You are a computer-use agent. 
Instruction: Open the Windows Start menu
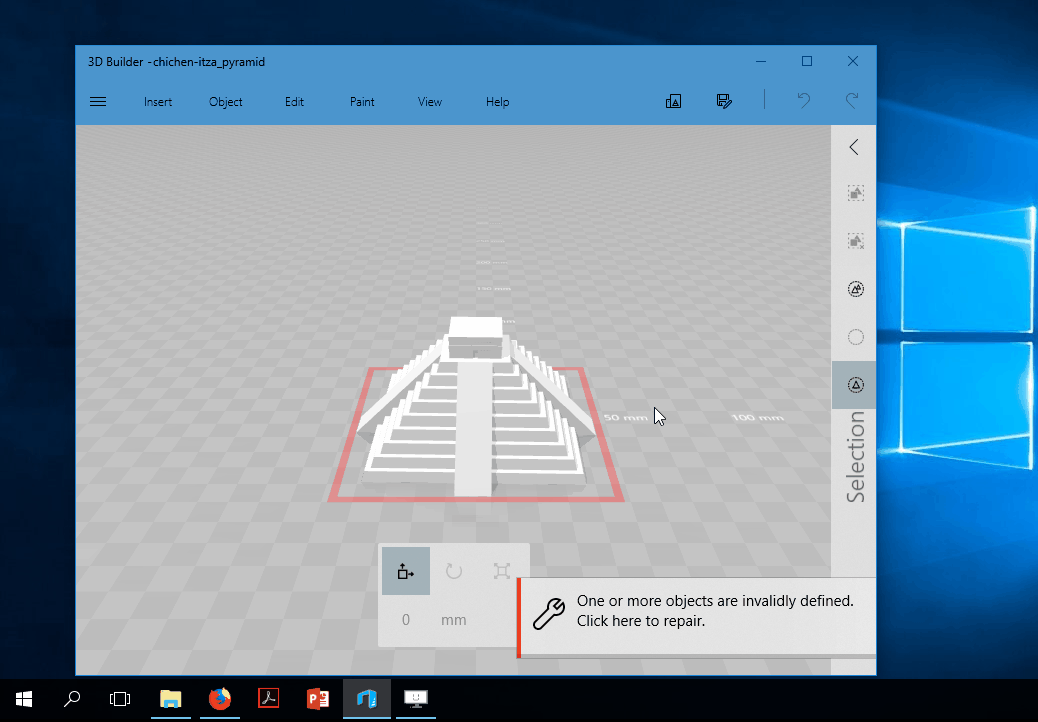[24, 699]
